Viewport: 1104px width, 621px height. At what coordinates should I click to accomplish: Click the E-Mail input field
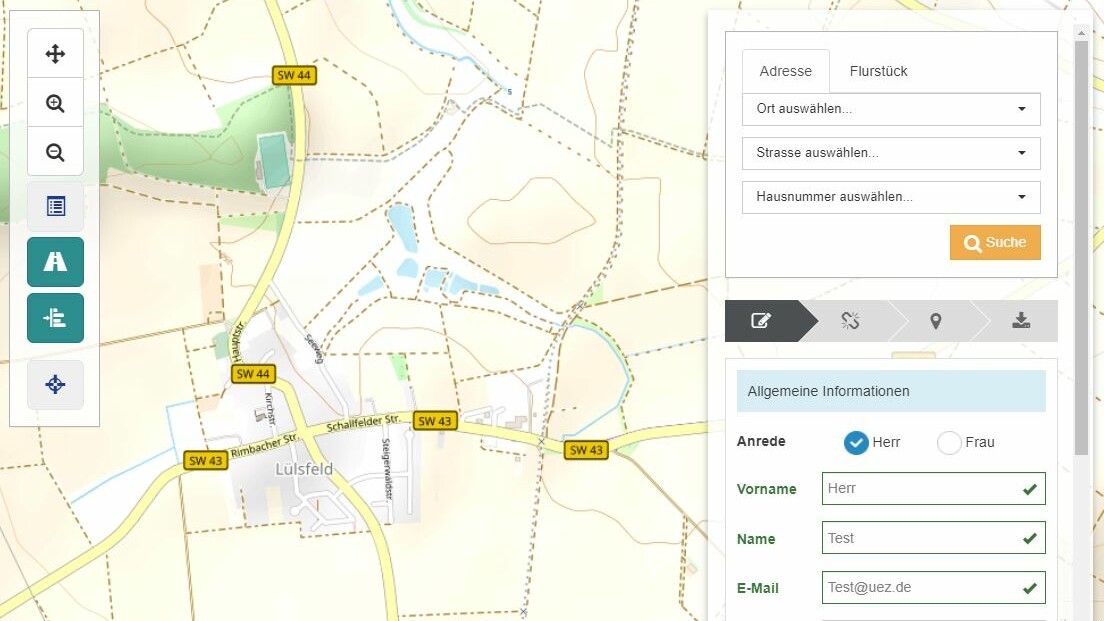920,588
